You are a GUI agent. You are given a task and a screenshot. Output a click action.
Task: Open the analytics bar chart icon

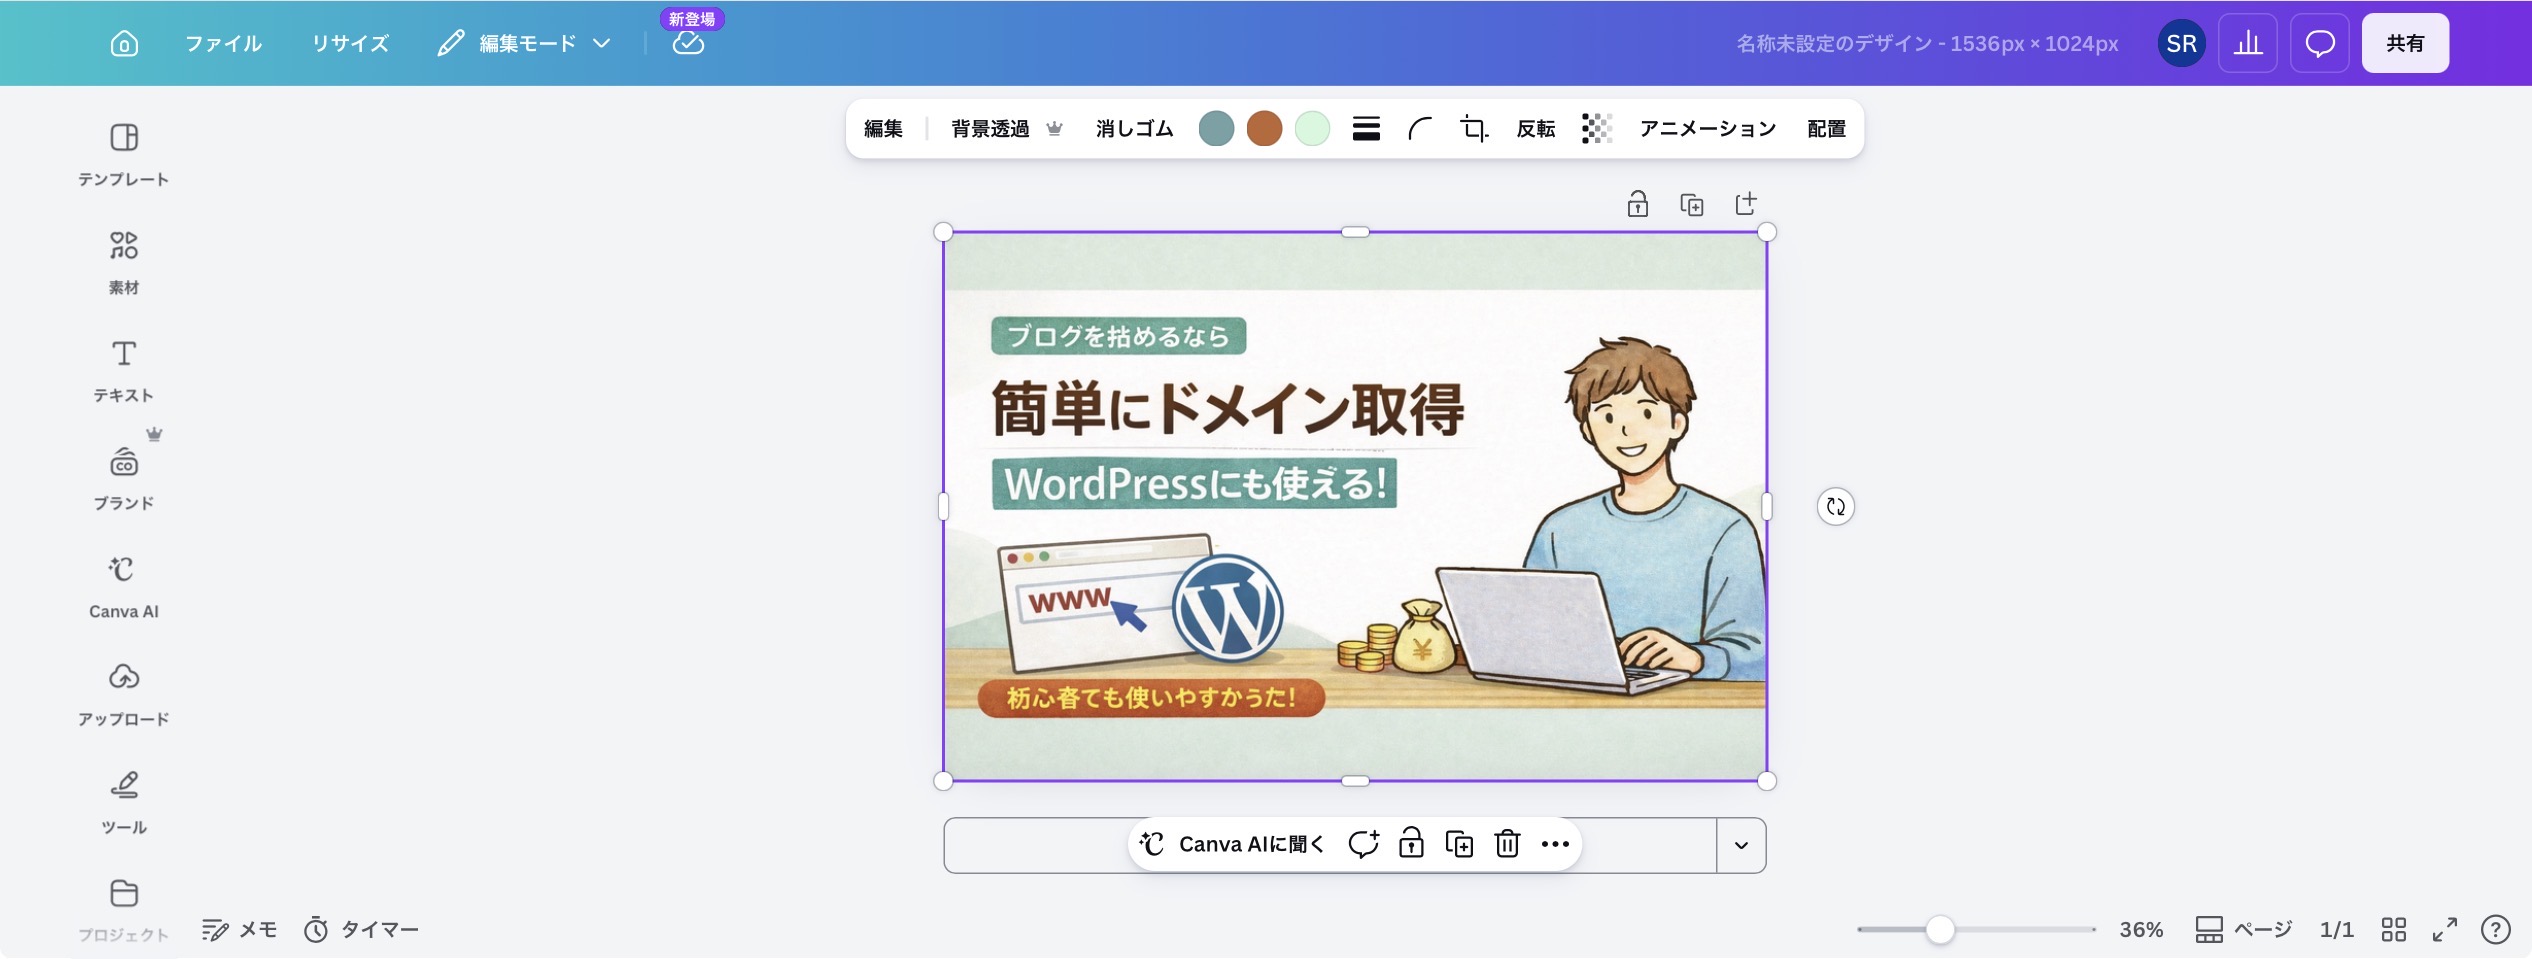tap(2248, 43)
